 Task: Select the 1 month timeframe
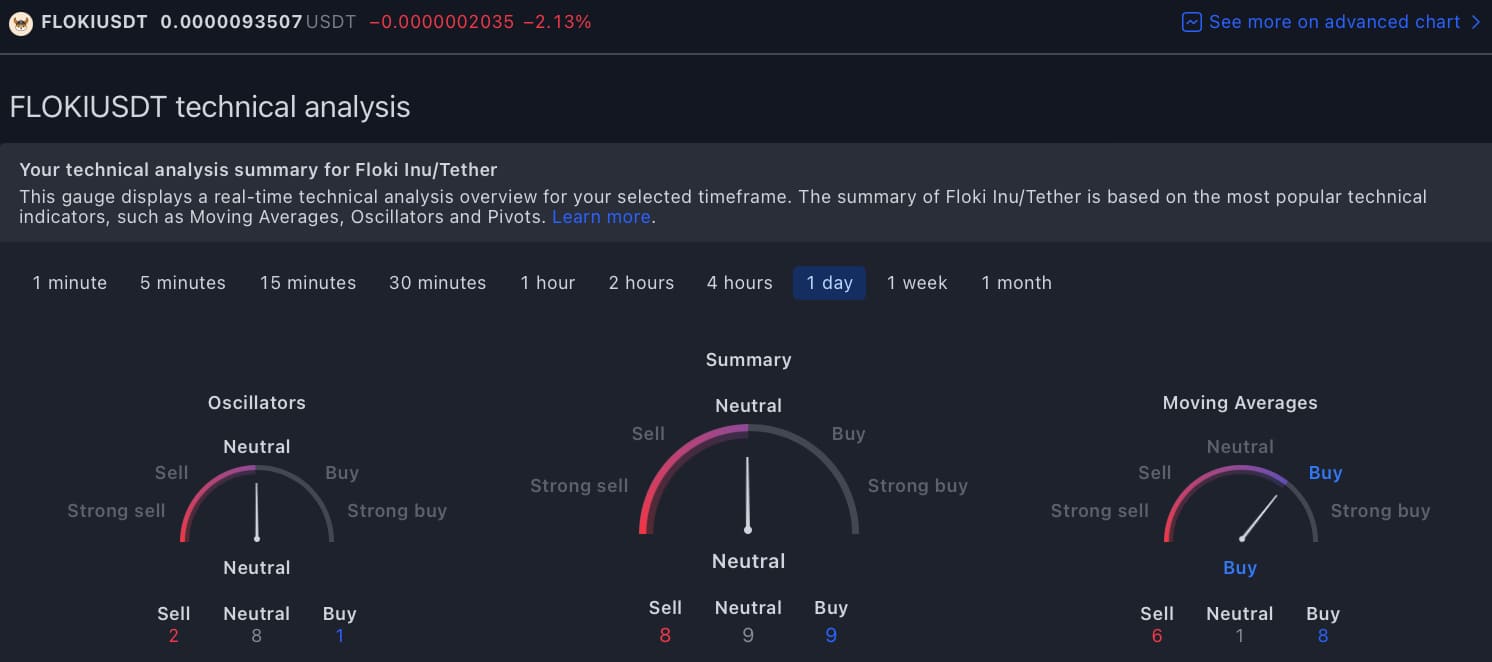(1016, 283)
